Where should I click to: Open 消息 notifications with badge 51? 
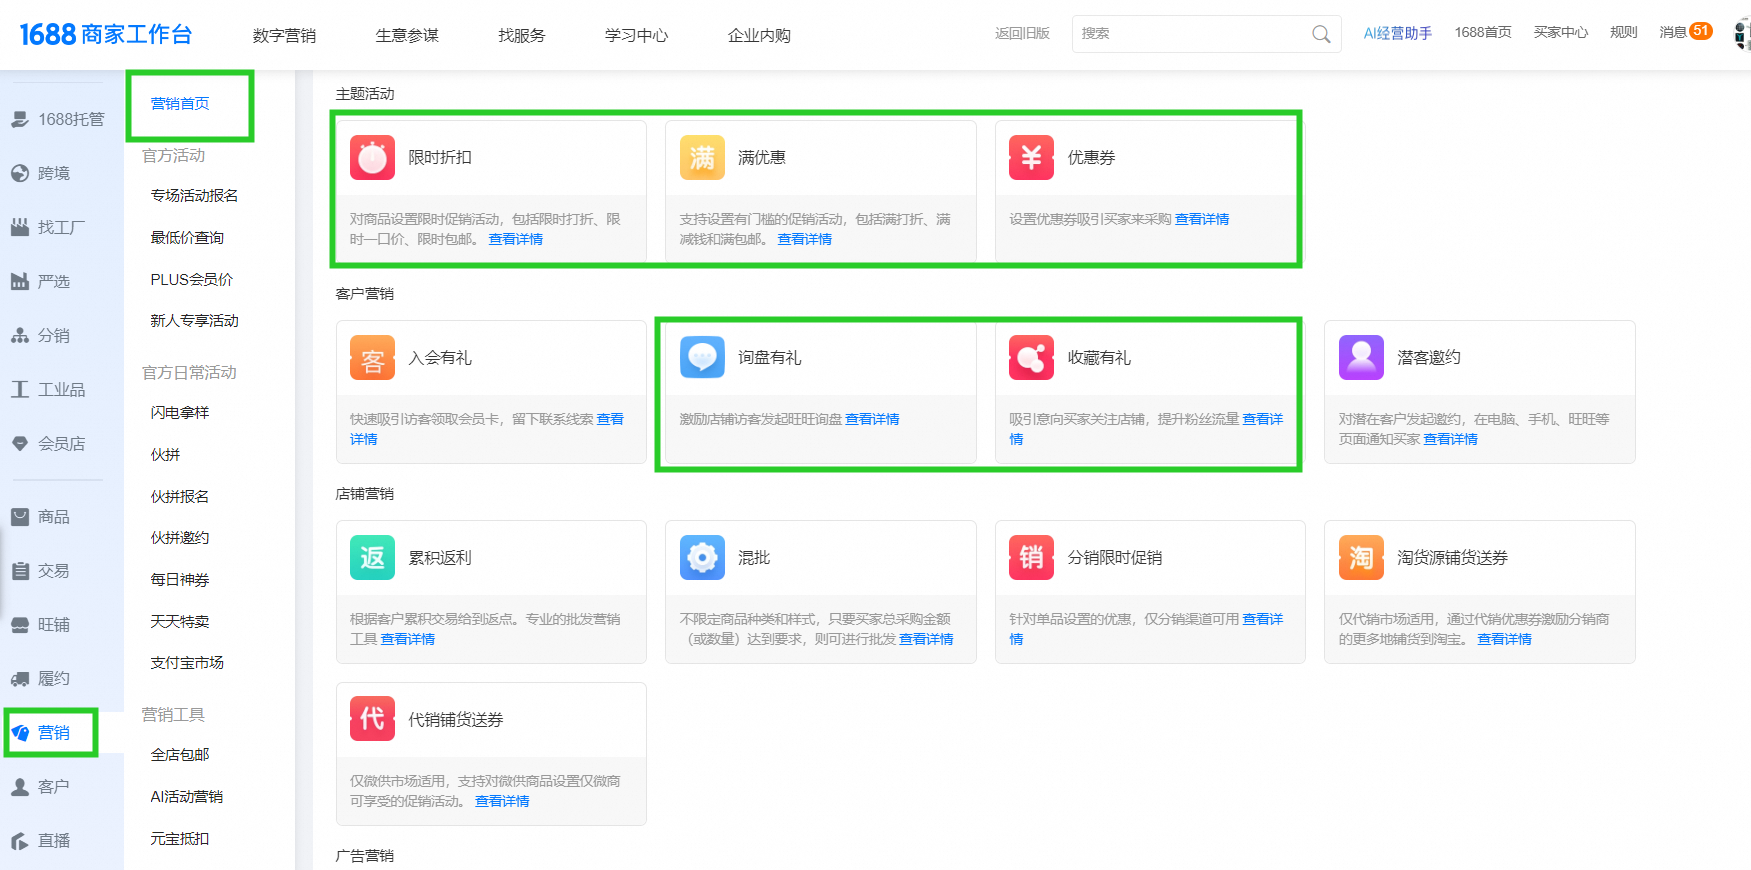coord(1685,32)
